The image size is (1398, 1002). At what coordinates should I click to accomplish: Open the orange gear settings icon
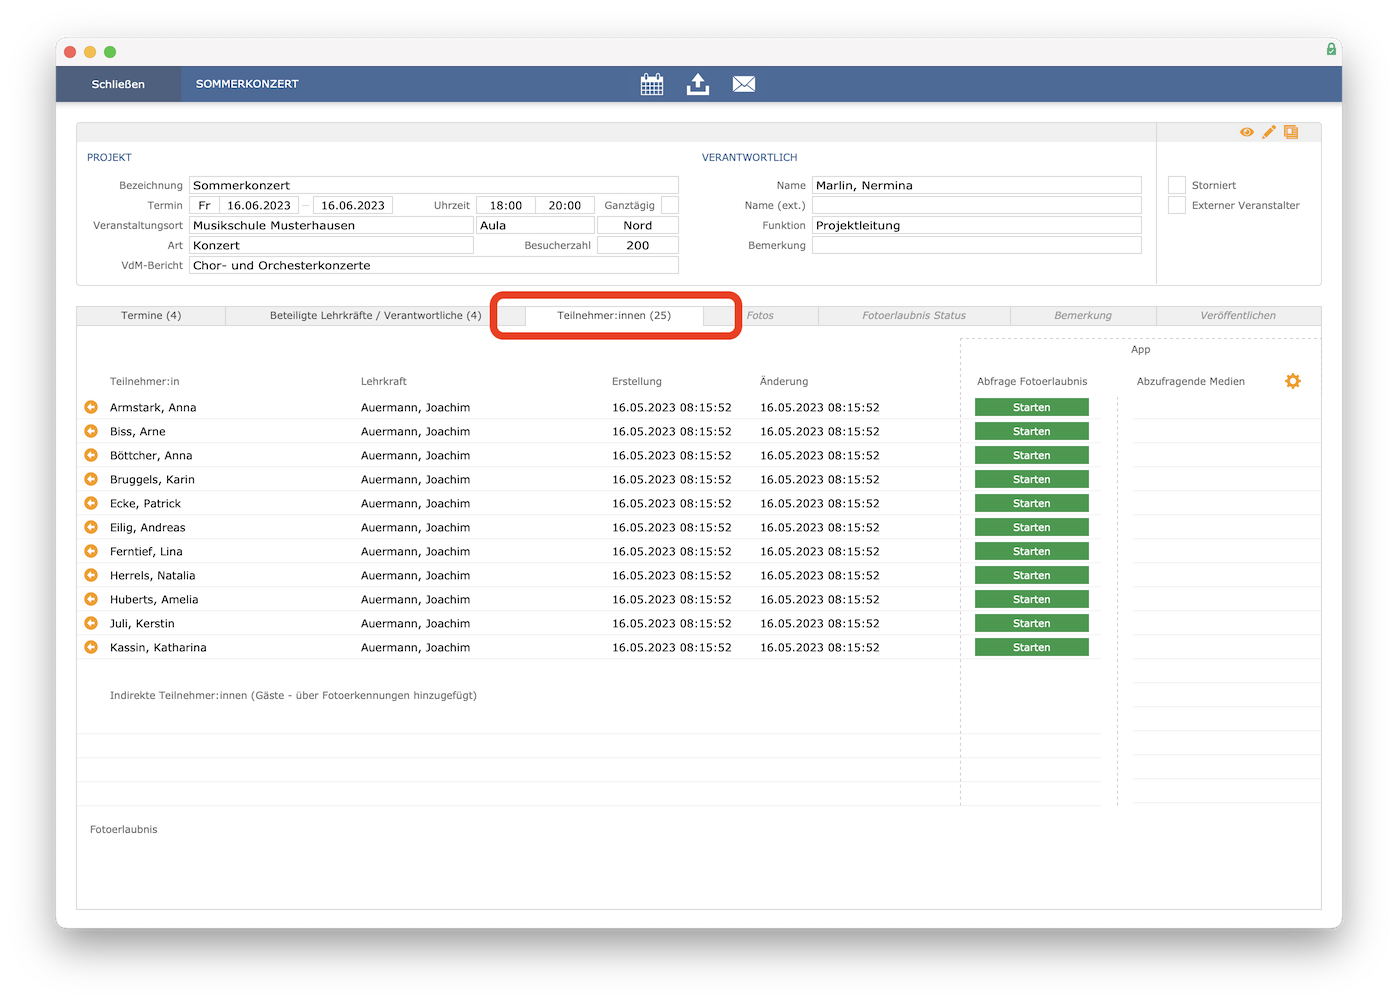point(1293,381)
